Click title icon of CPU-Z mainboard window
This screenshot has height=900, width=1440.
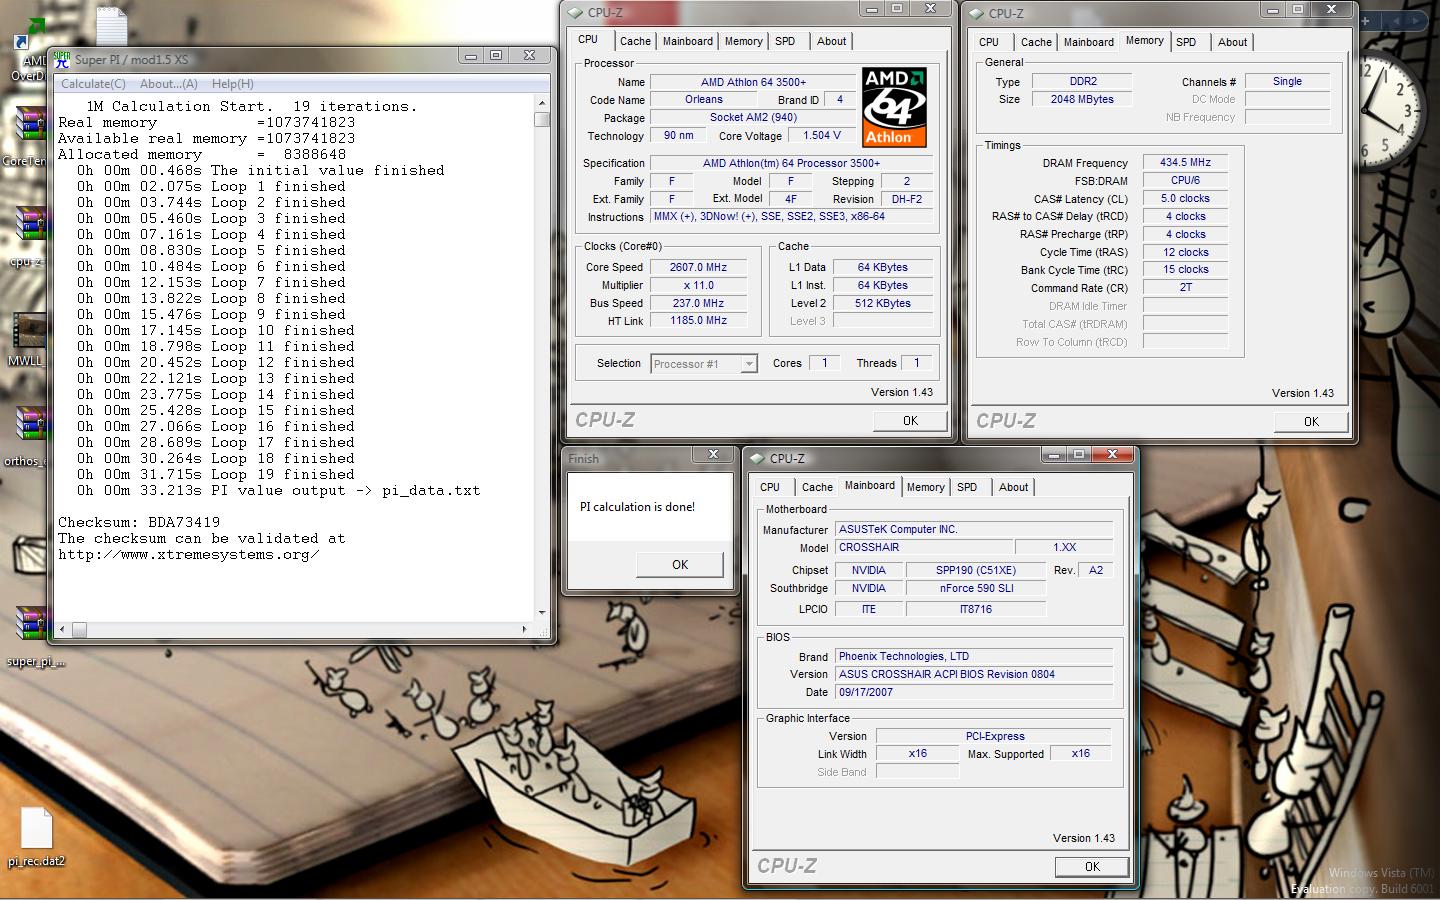(x=757, y=458)
